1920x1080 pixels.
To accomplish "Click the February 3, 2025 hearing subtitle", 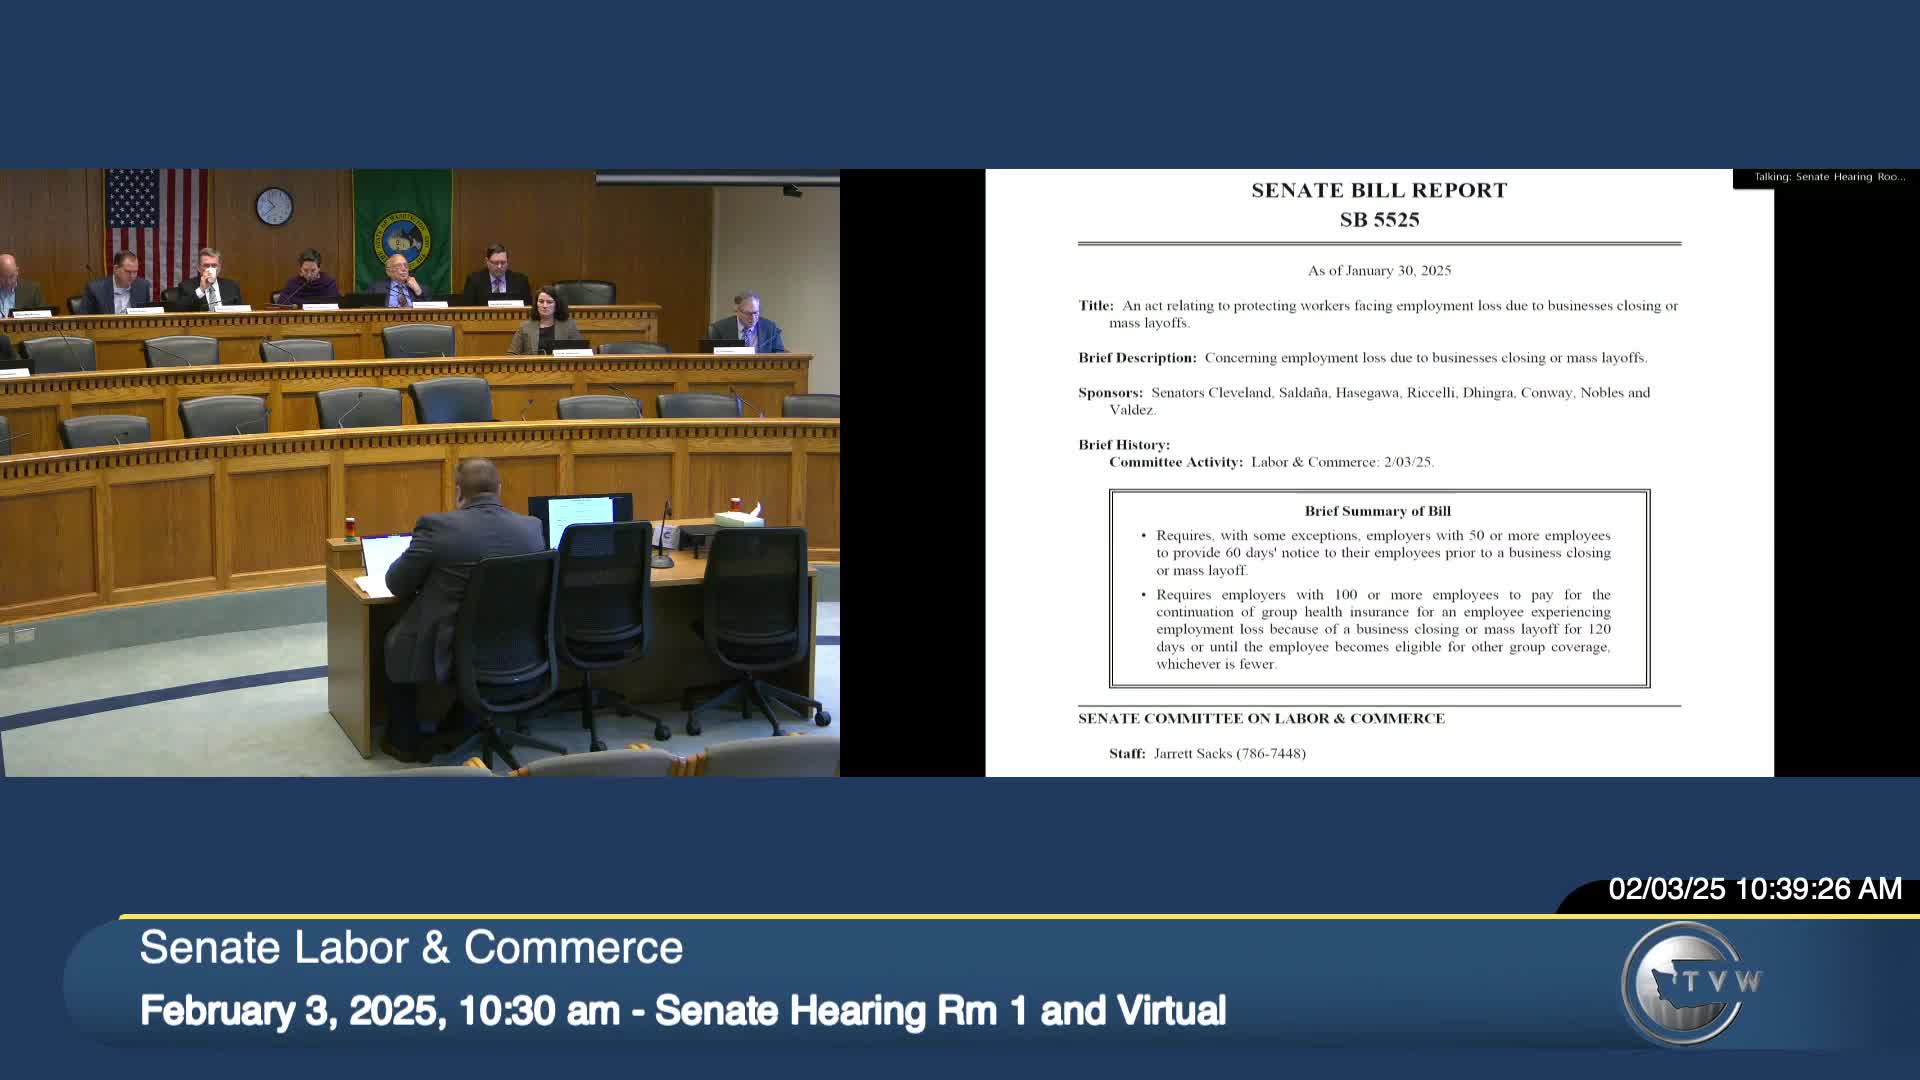I will 682,1010.
